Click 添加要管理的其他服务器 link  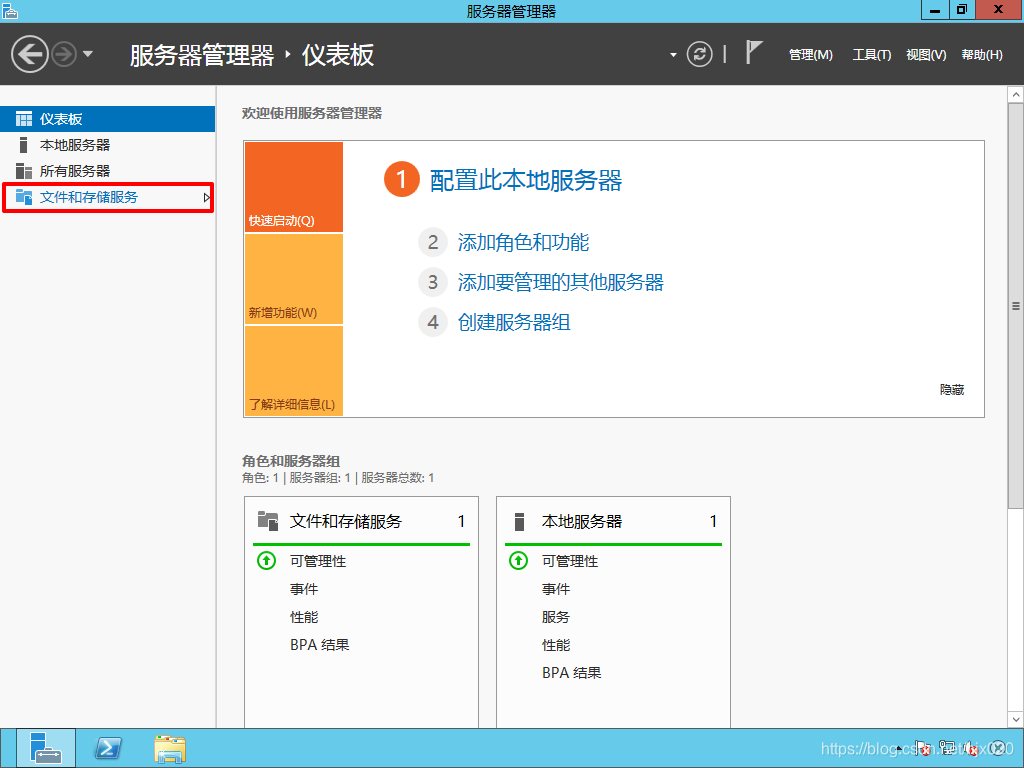[560, 282]
